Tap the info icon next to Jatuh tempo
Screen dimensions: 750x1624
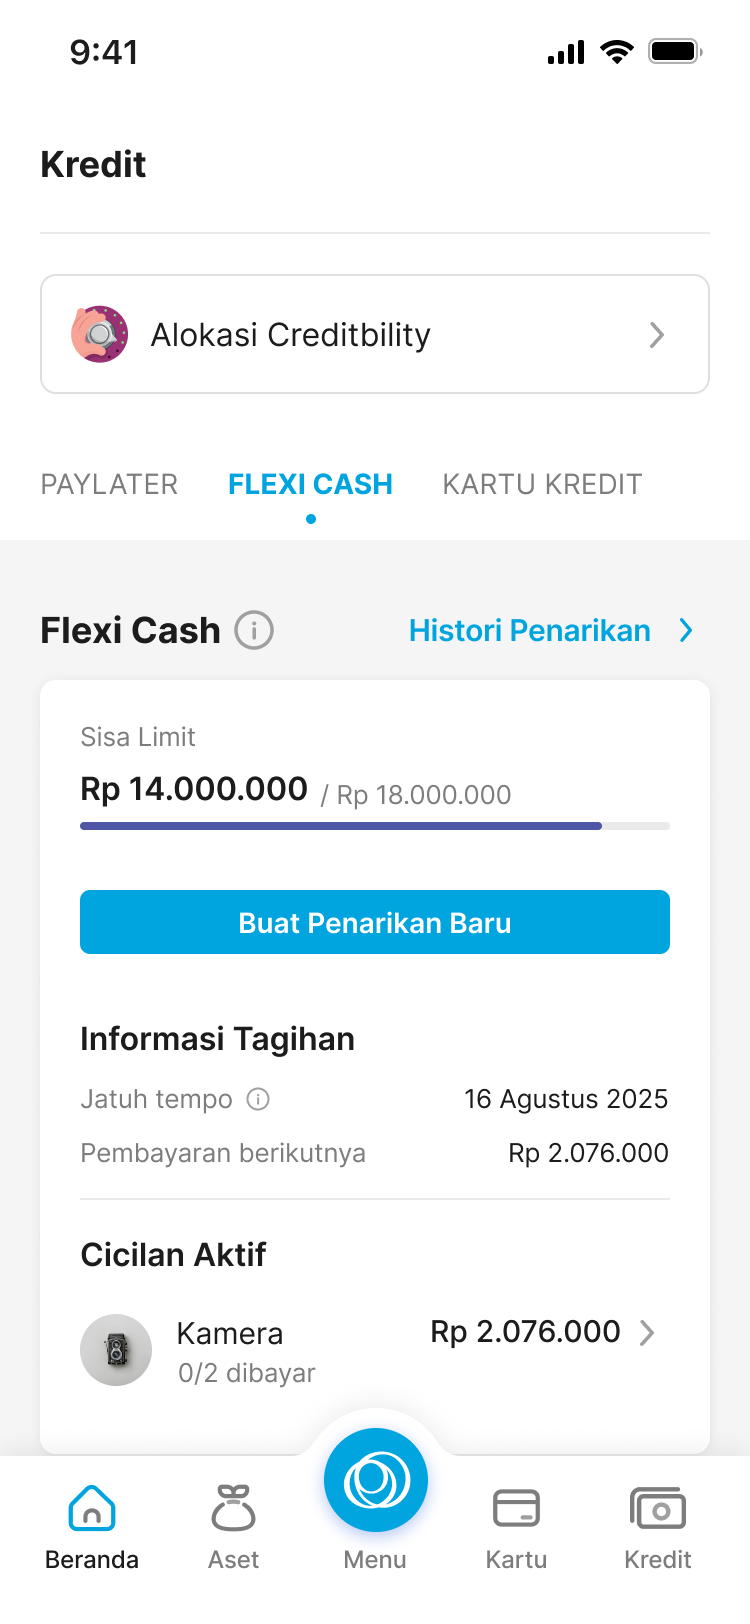(258, 1099)
